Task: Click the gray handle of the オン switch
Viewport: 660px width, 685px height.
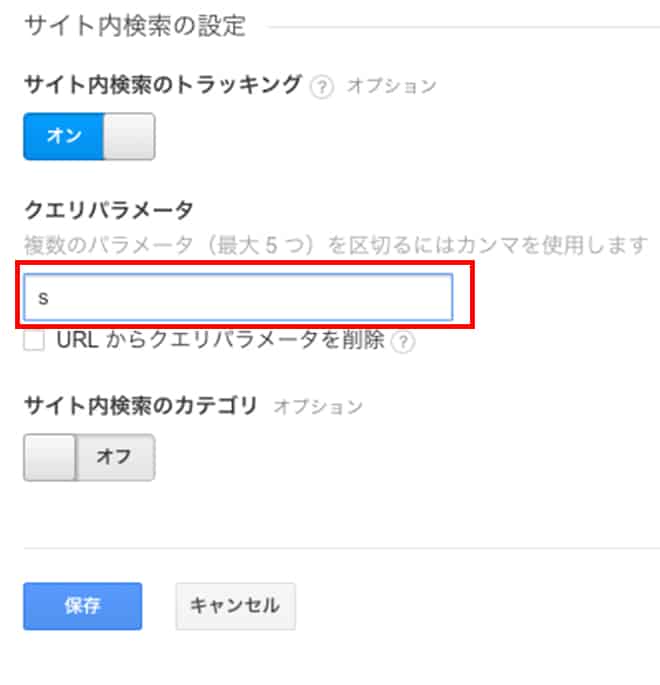Action: point(129,136)
